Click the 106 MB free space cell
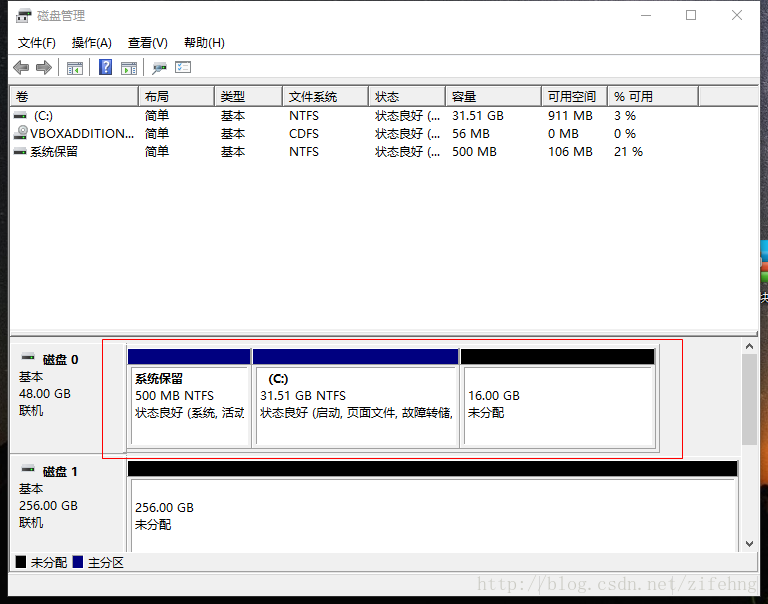Screen dimensions: 768x604 coord(570,152)
